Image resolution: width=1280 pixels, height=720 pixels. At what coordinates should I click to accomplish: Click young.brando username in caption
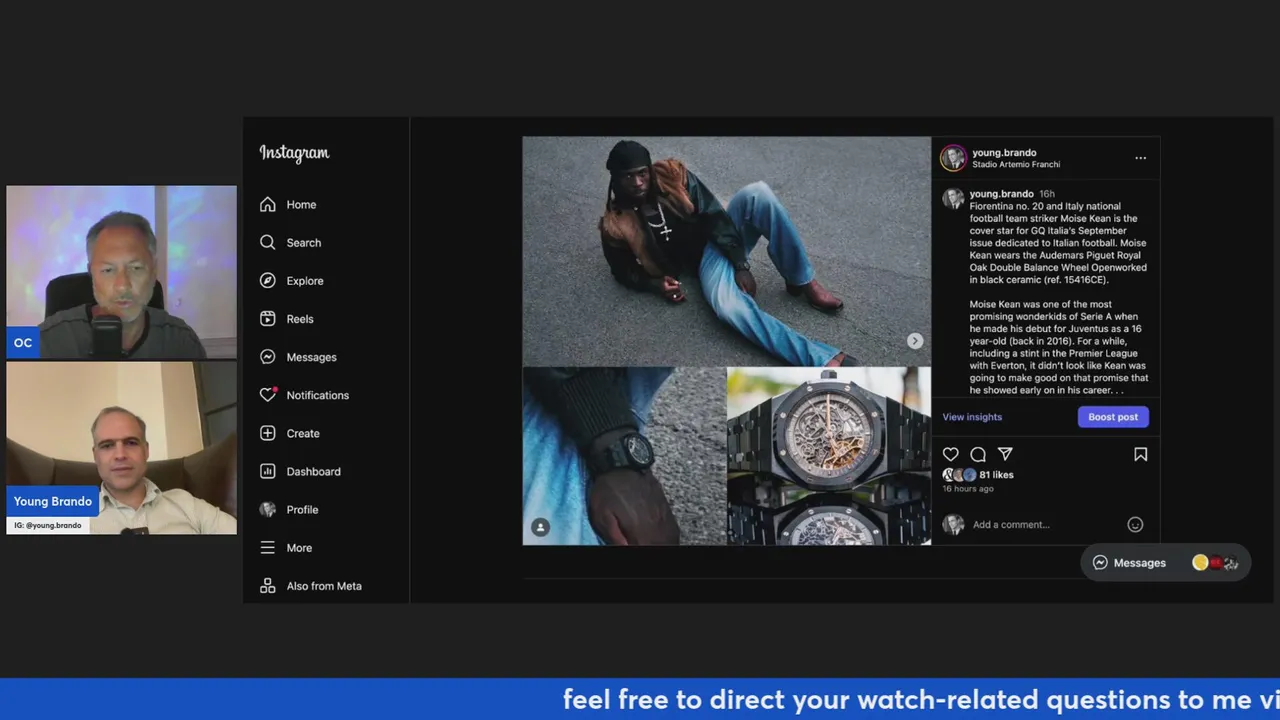click(x=1001, y=194)
